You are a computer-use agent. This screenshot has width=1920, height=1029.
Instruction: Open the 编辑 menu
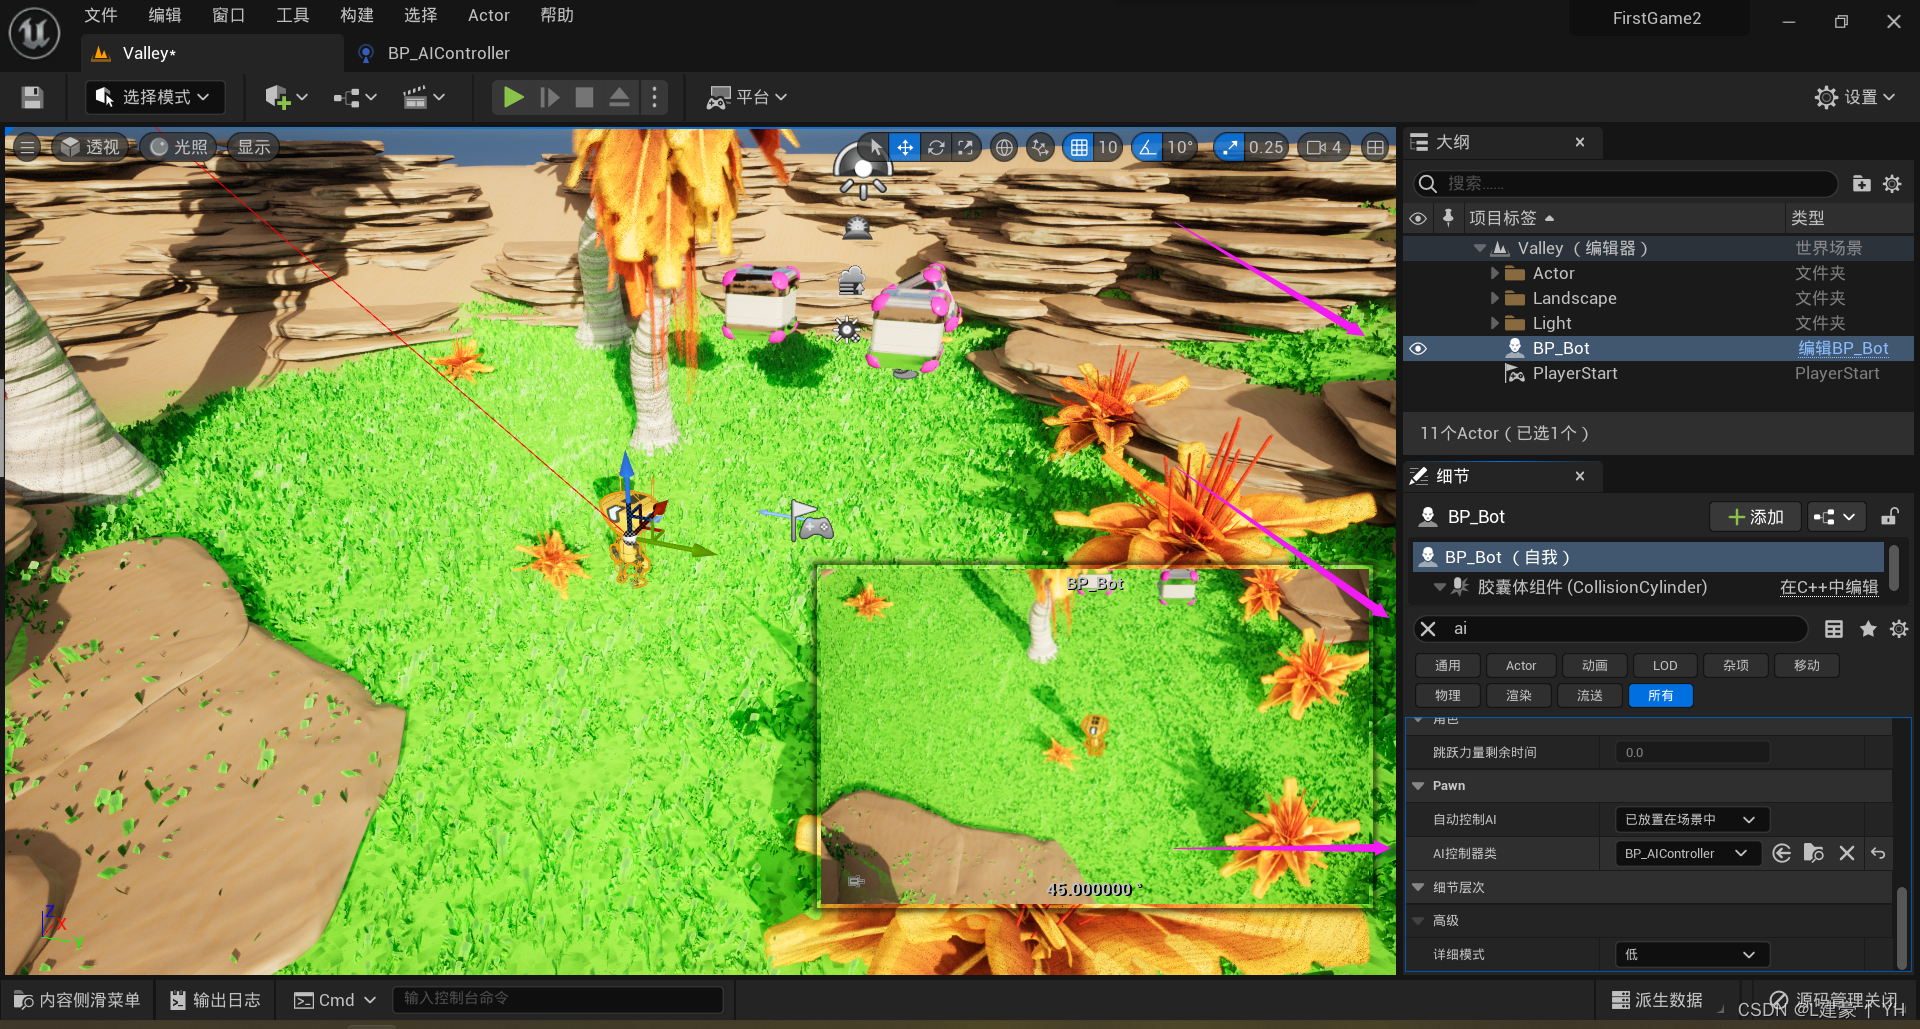(x=165, y=15)
